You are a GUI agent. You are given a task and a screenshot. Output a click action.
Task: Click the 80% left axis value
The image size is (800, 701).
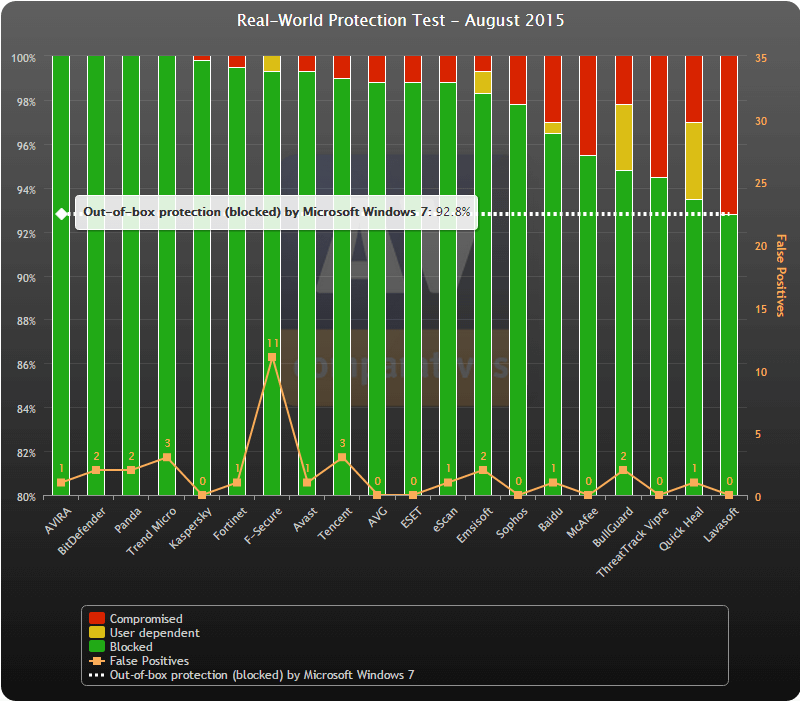[27, 497]
